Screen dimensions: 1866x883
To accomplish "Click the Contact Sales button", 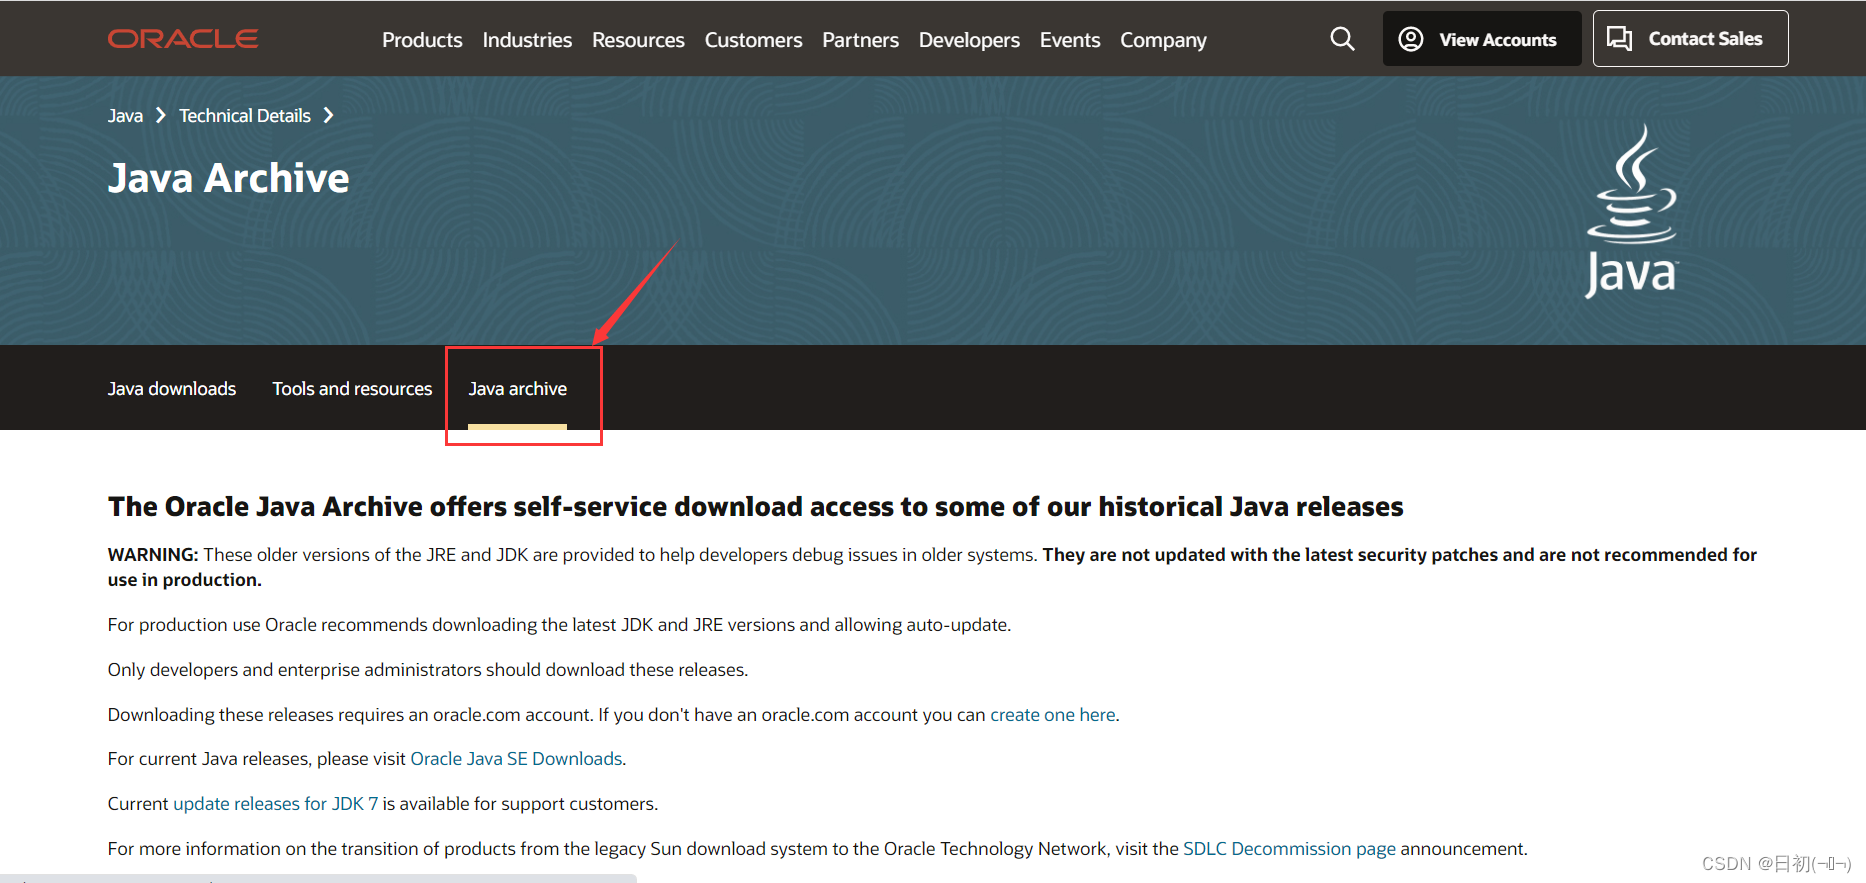I will [1690, 39].
